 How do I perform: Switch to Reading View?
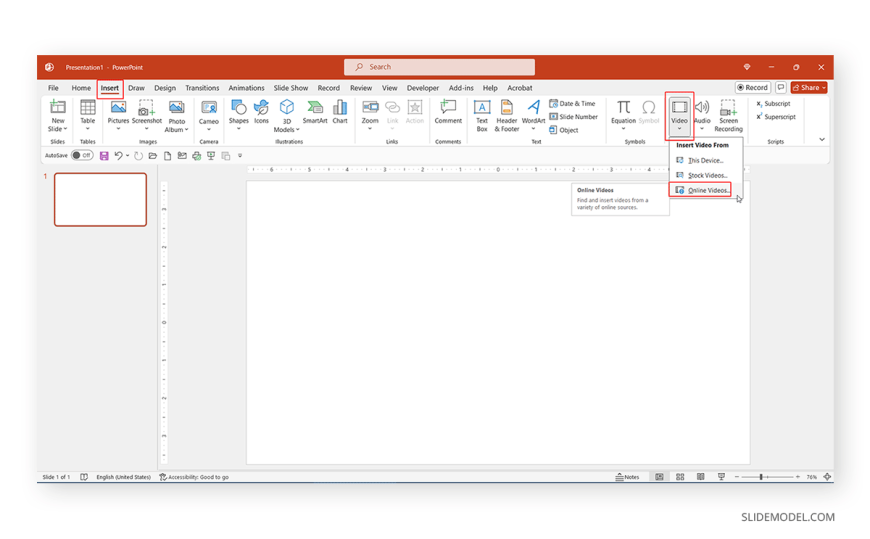(x=701, y=477)
